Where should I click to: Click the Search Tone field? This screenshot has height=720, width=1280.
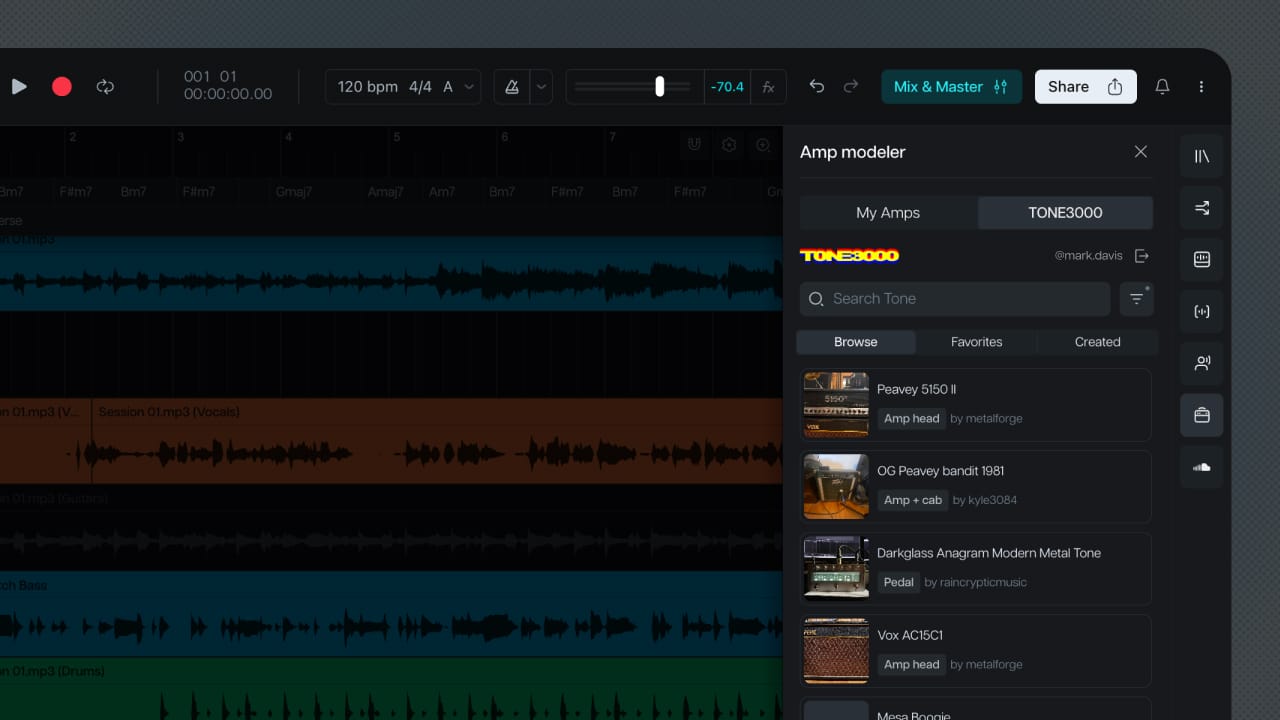point(955,299)
